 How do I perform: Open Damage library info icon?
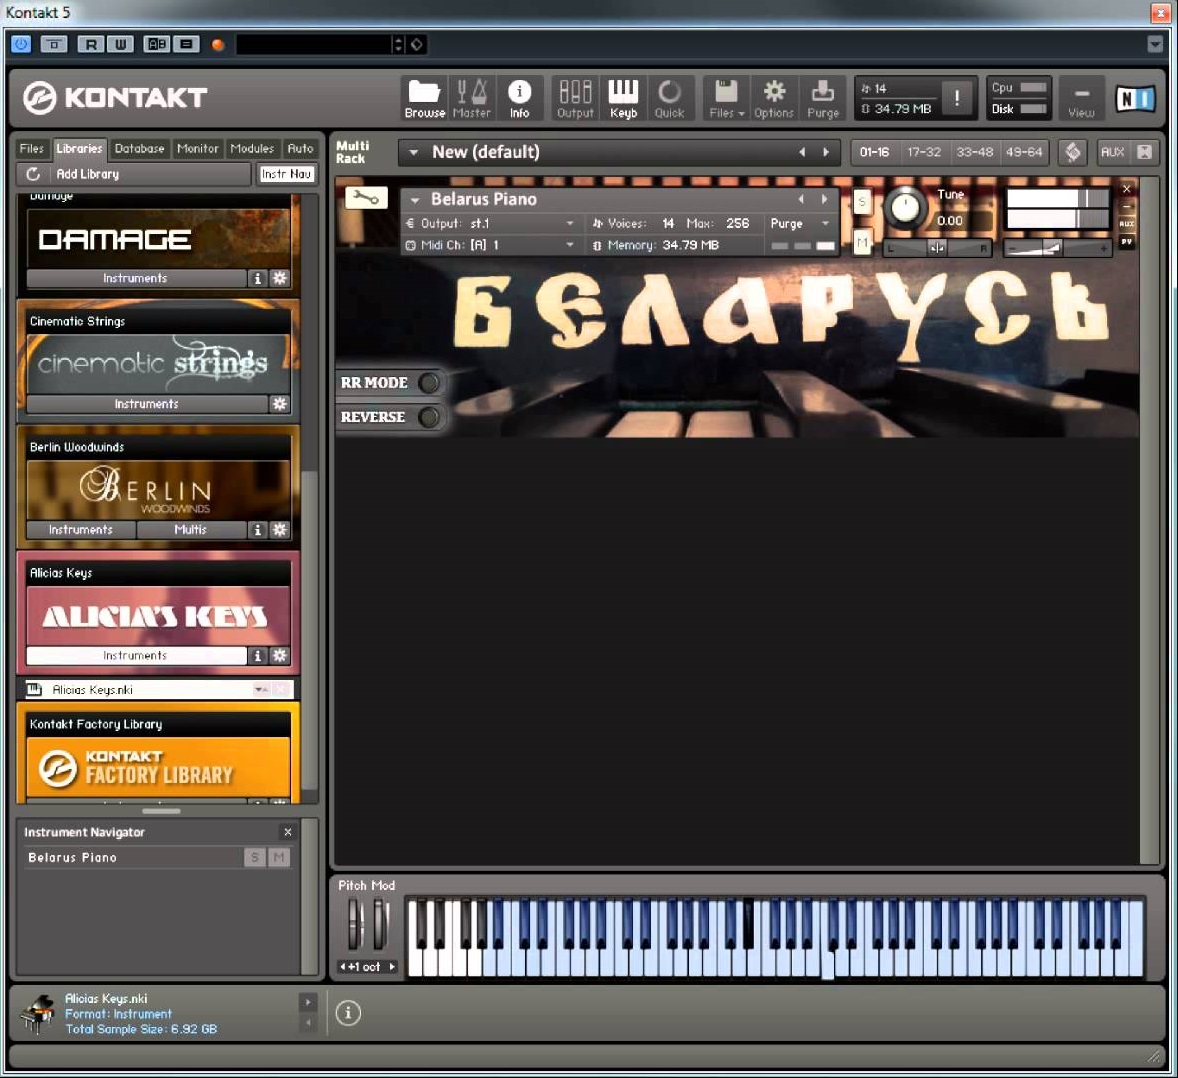(258, 278)
